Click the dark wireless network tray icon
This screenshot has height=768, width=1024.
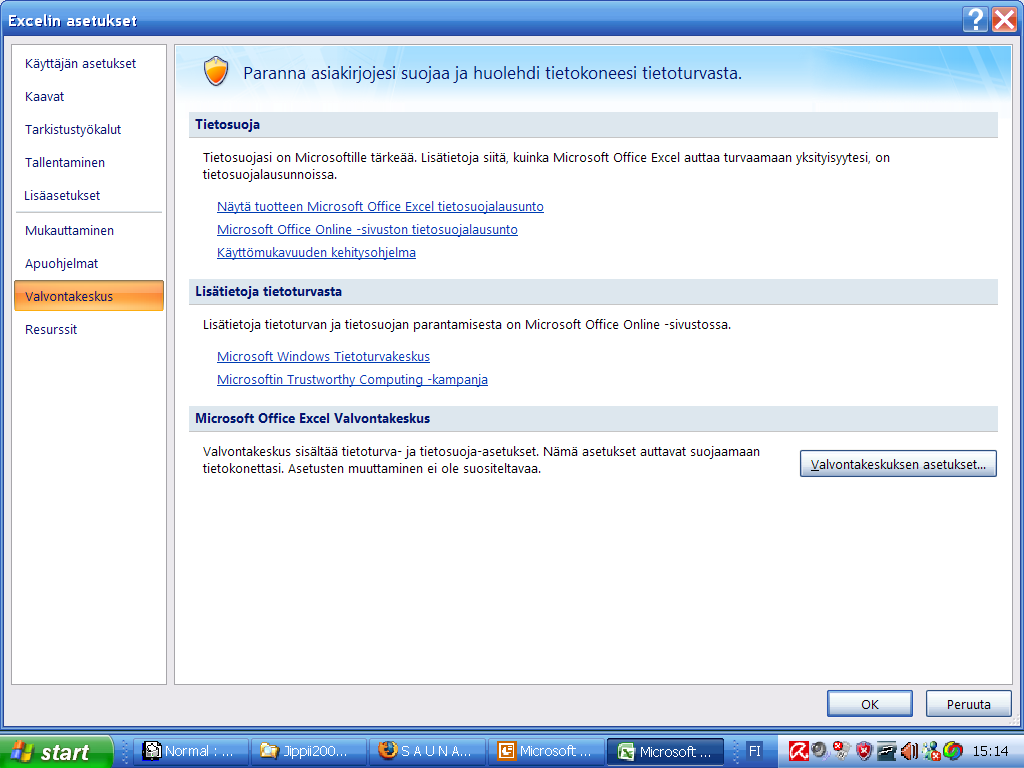coord(887,751)
